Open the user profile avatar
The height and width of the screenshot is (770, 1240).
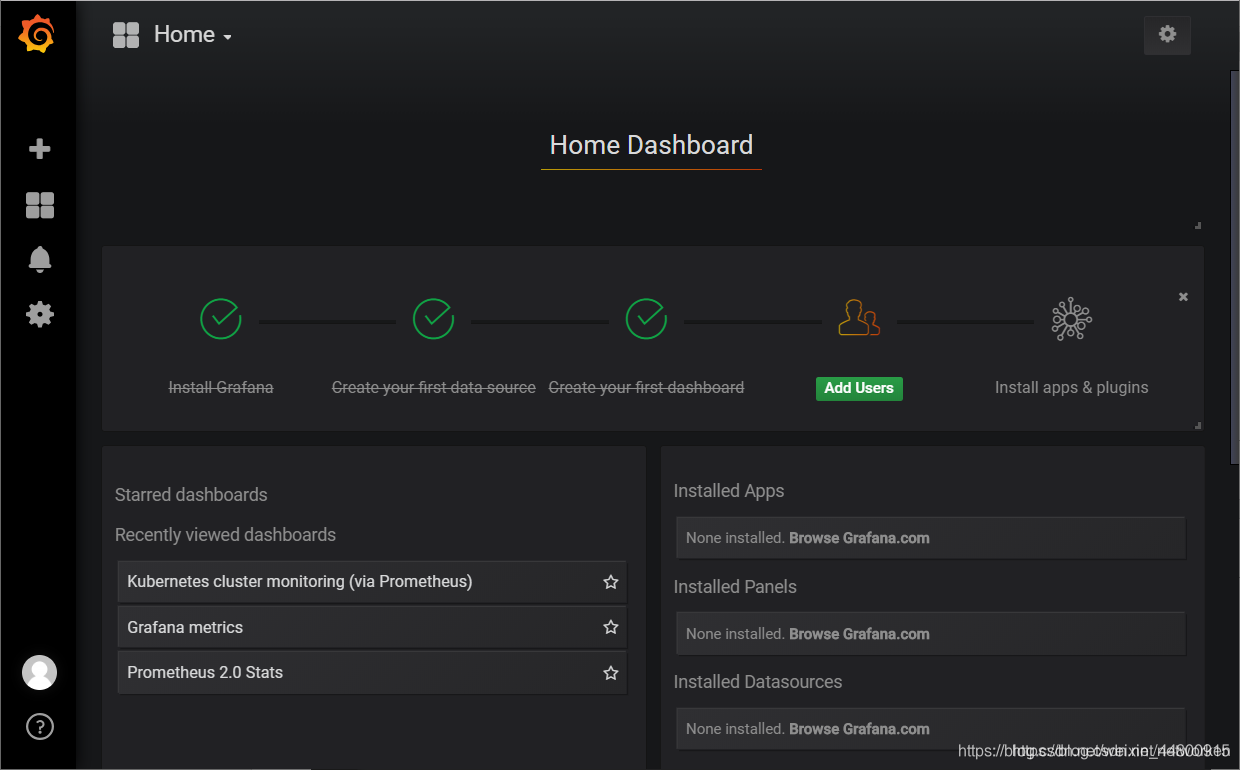[x=39, y=672]
